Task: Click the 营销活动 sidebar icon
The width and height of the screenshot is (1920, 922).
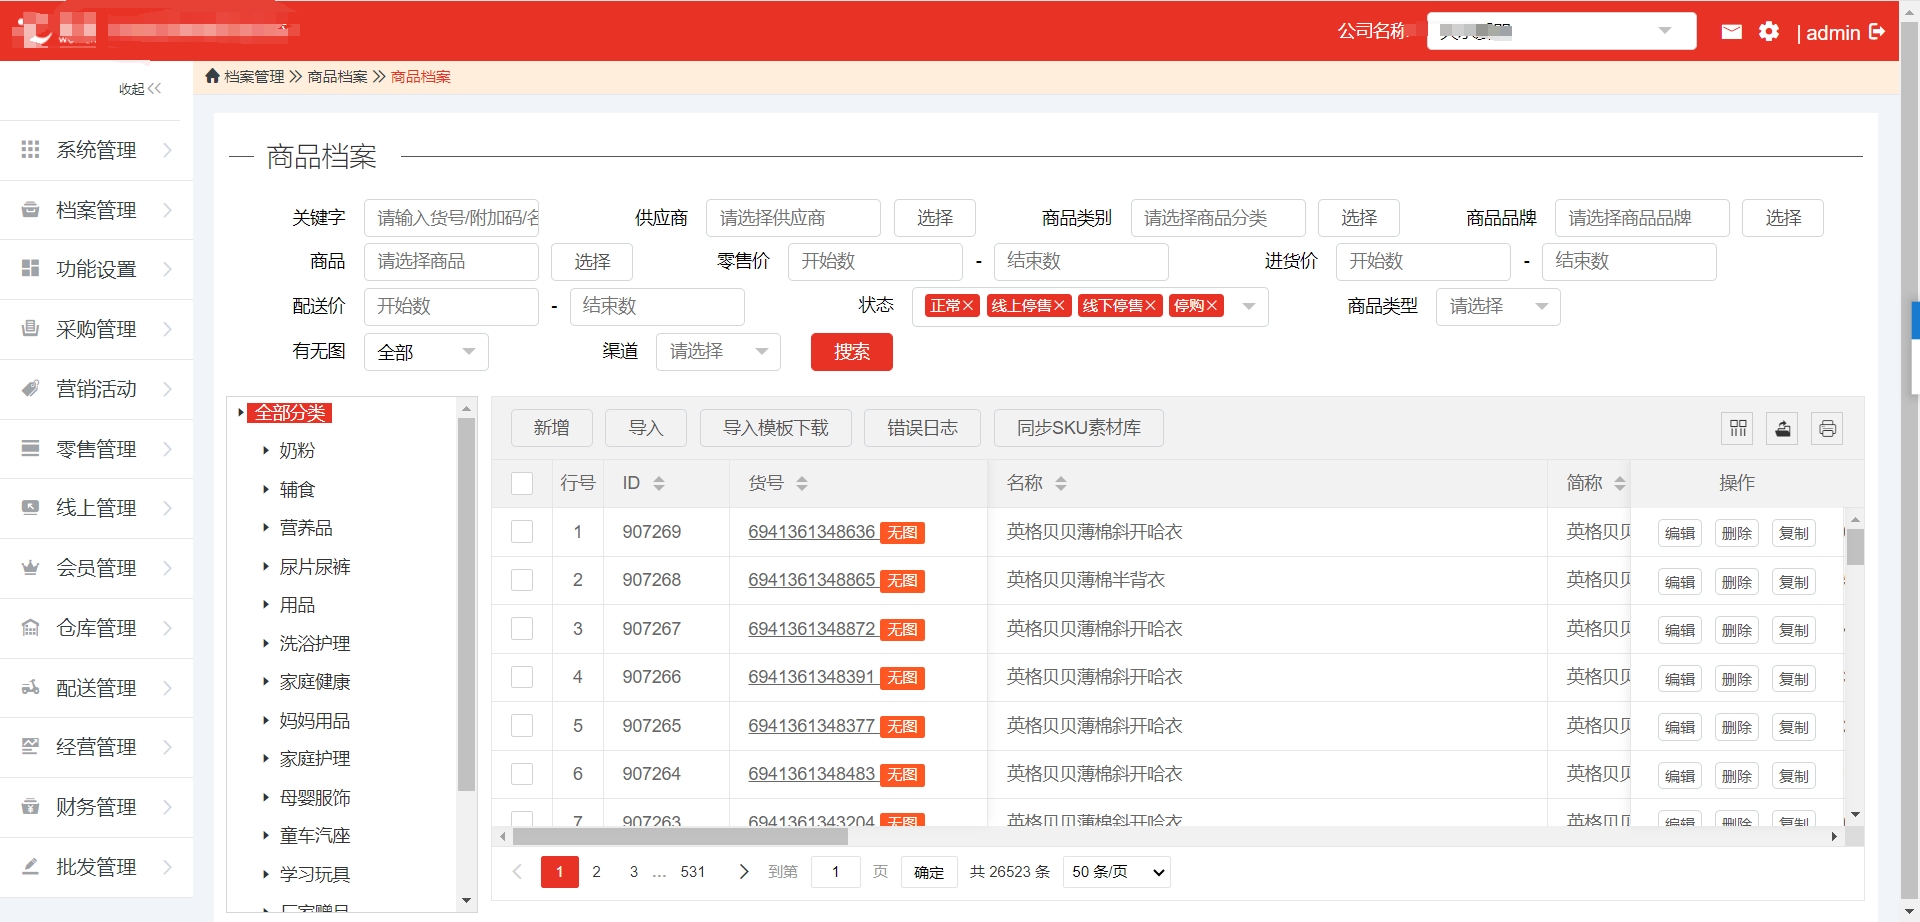Action: tap(30, 388)
